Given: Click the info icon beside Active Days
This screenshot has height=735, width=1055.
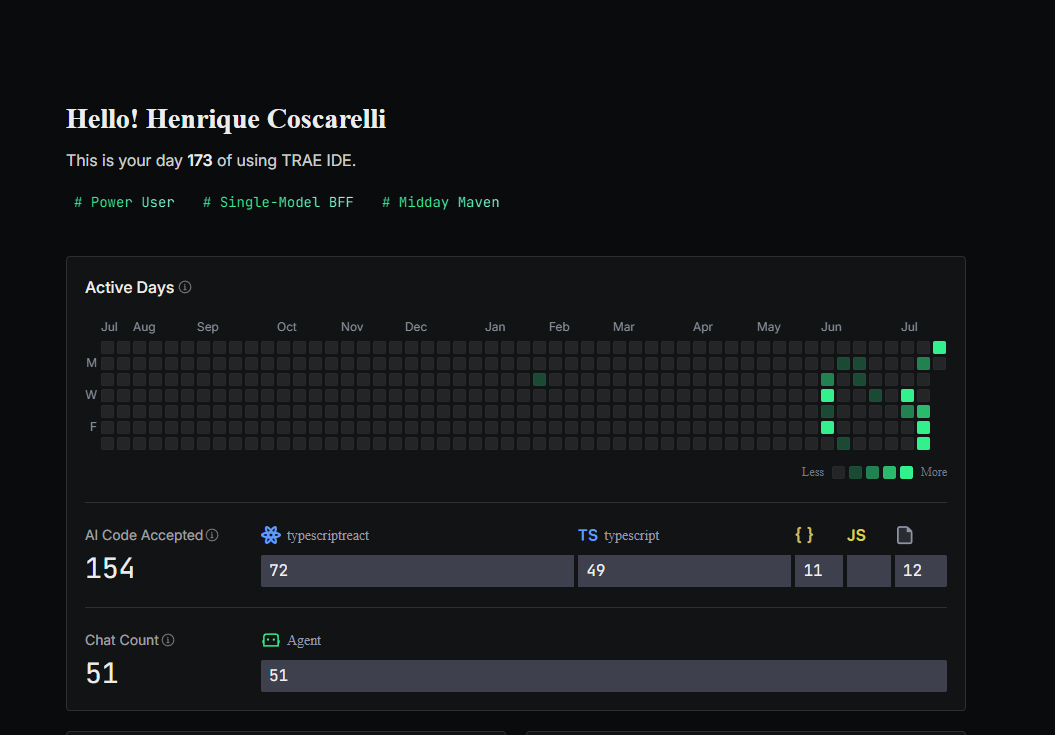Looking at the screenshot, I should pyautogui.click(x=185, y=287).
